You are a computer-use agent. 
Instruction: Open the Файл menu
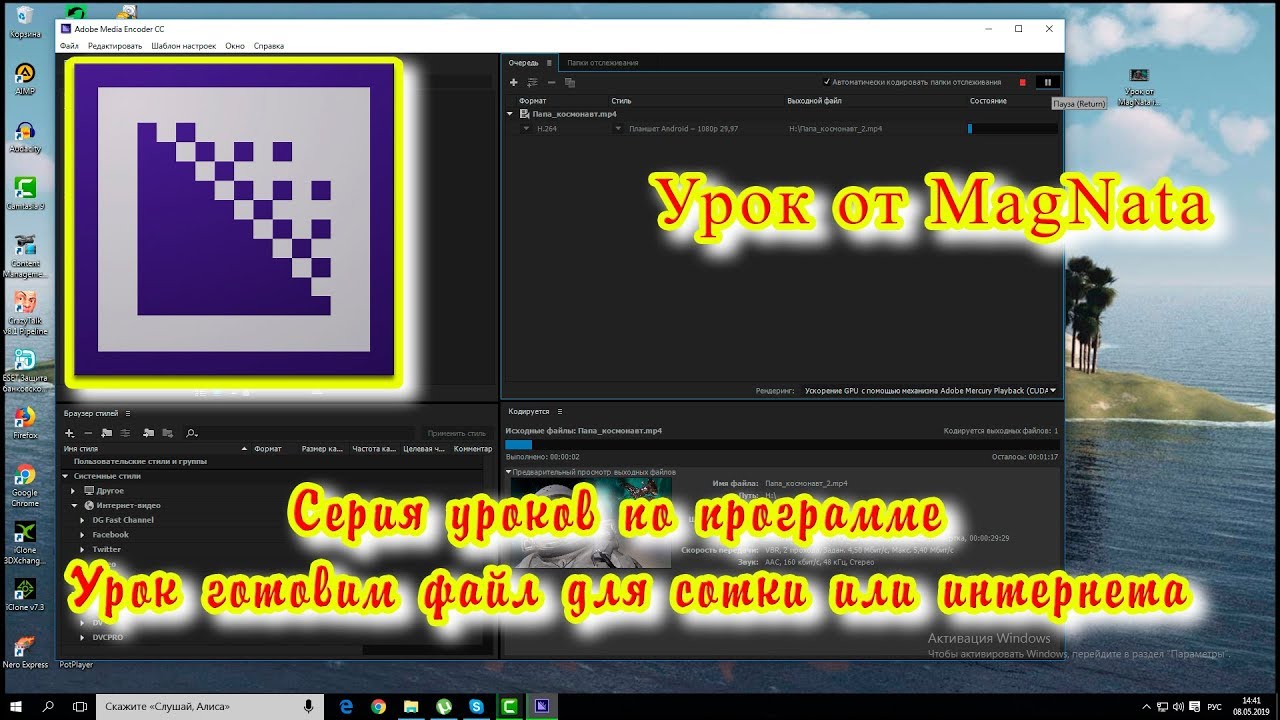tap(69, 46)
